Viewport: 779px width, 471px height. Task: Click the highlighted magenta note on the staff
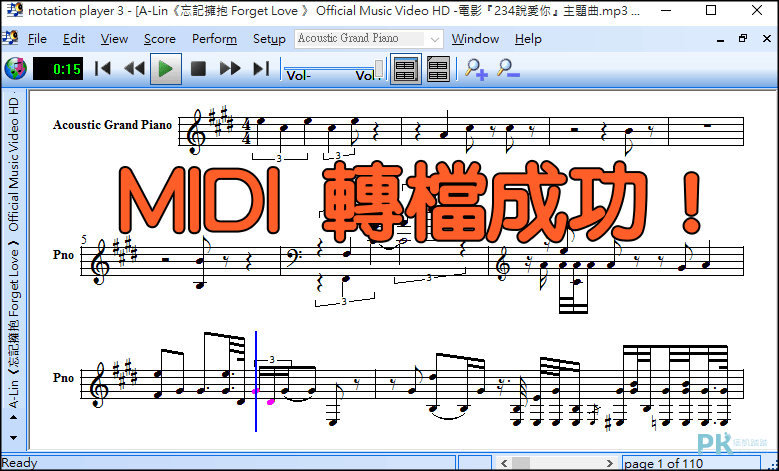coord(271,401)
